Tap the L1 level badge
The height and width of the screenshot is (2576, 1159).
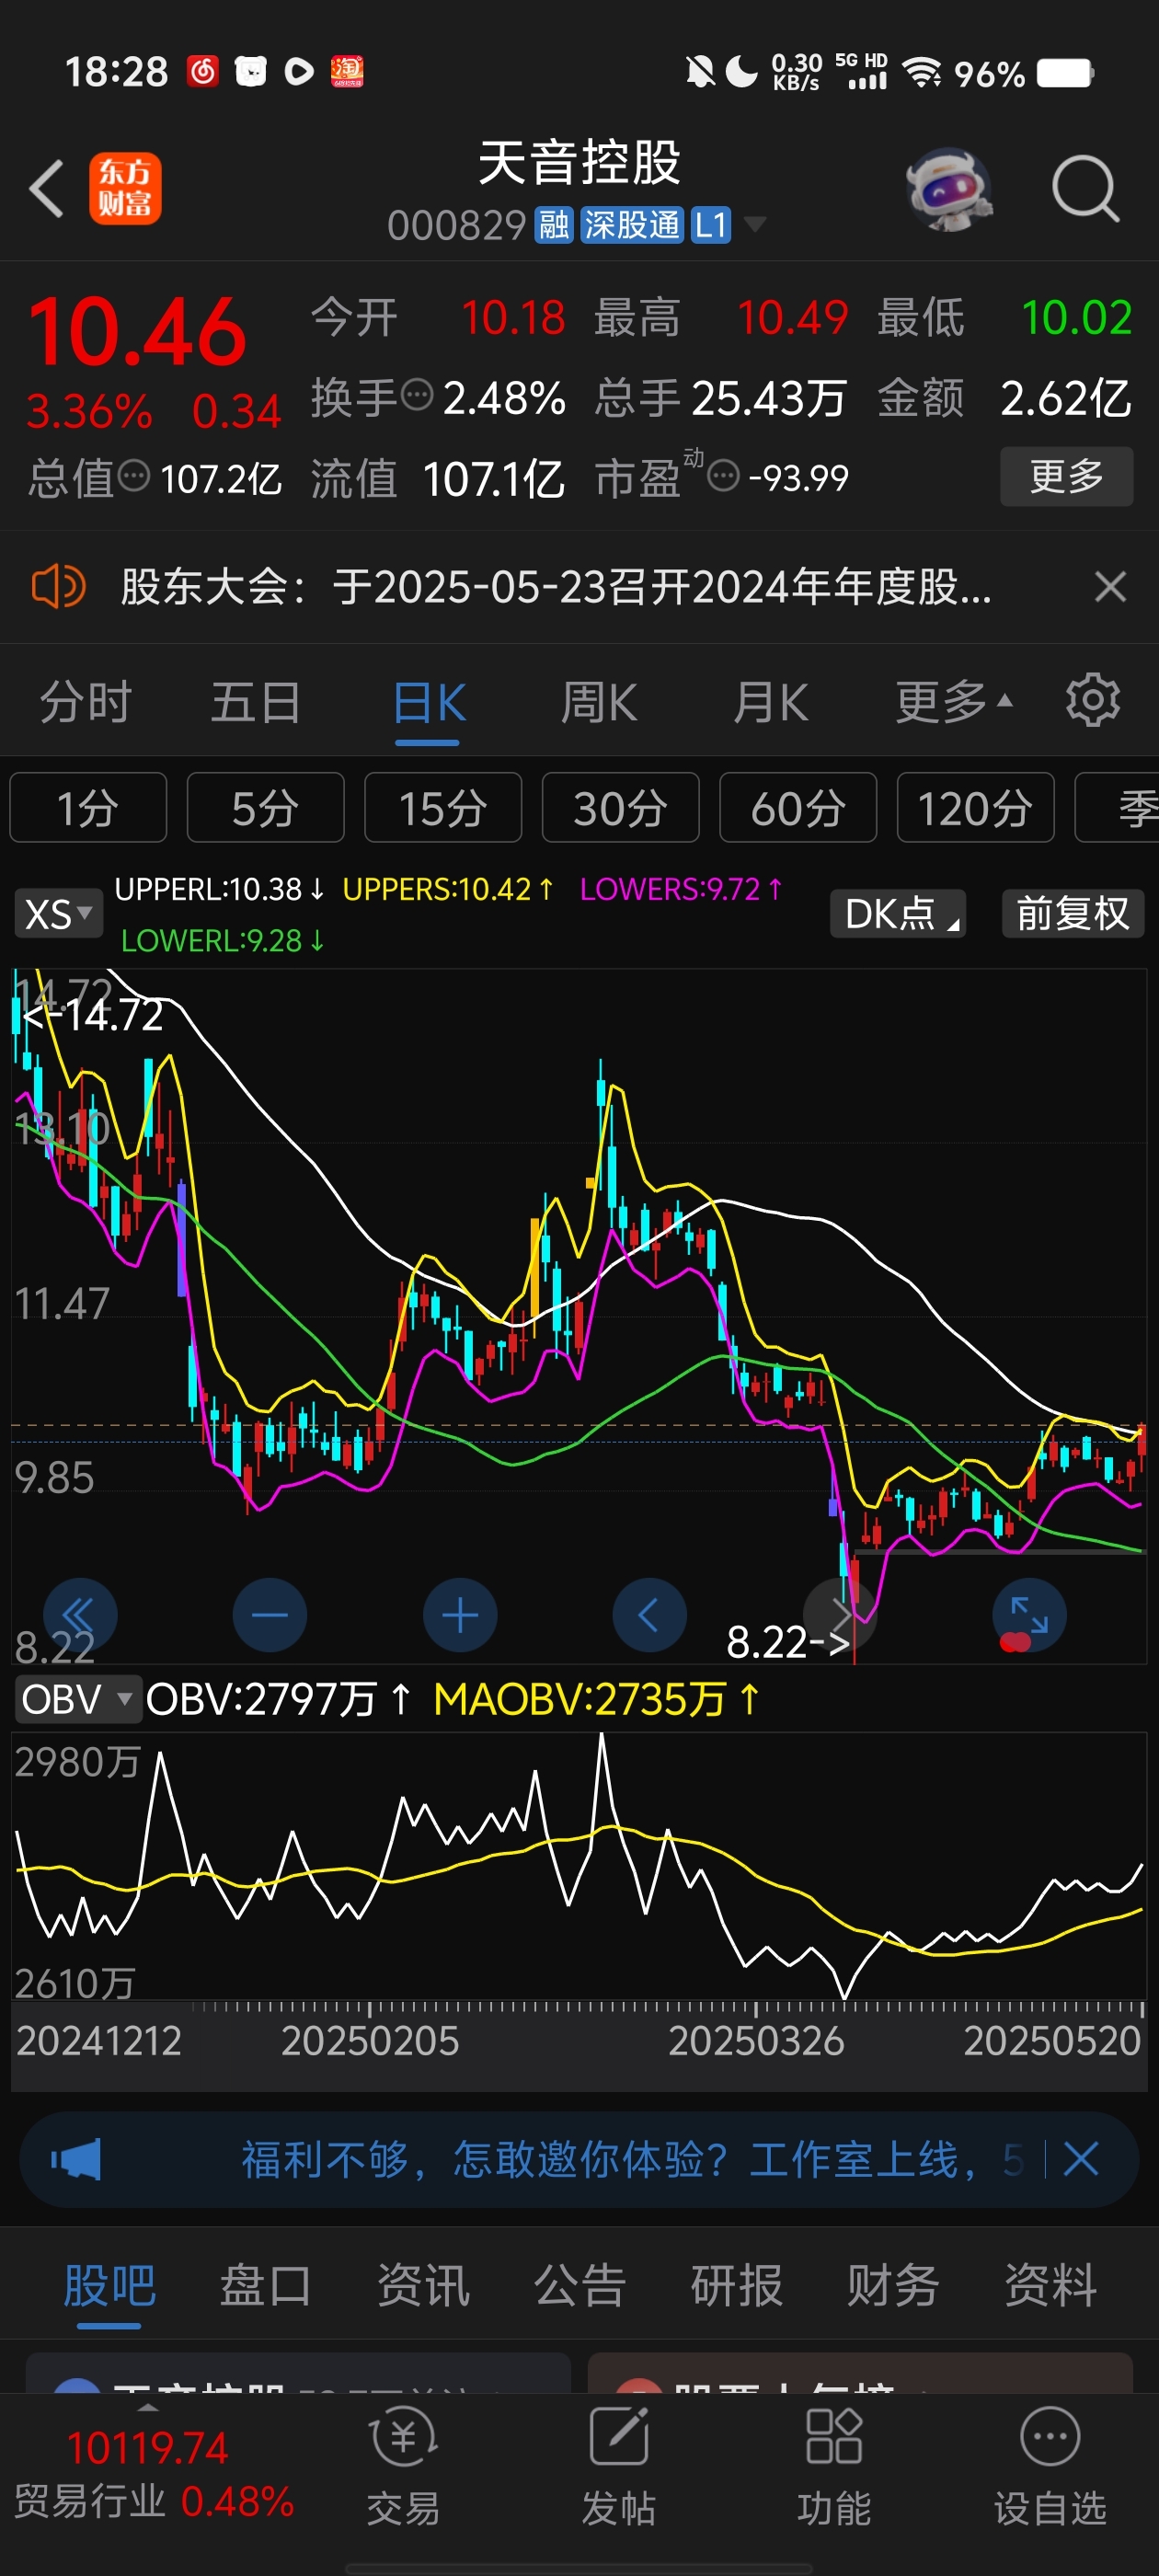pos(710,225)
